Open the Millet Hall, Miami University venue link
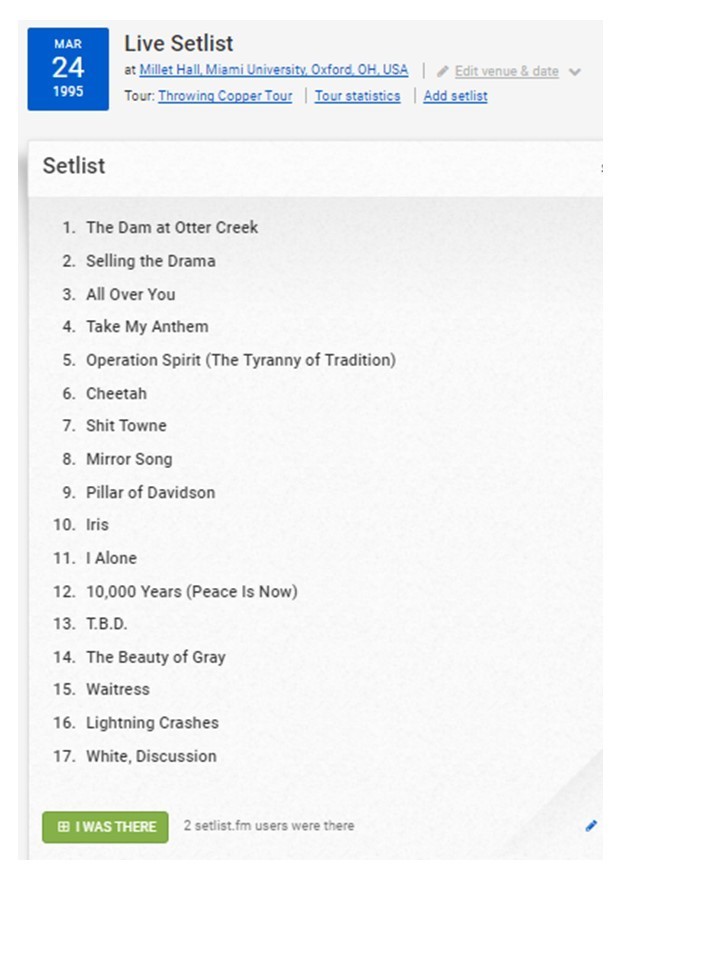The width and height of the screenshot is (720, 960). pos(274,70)
